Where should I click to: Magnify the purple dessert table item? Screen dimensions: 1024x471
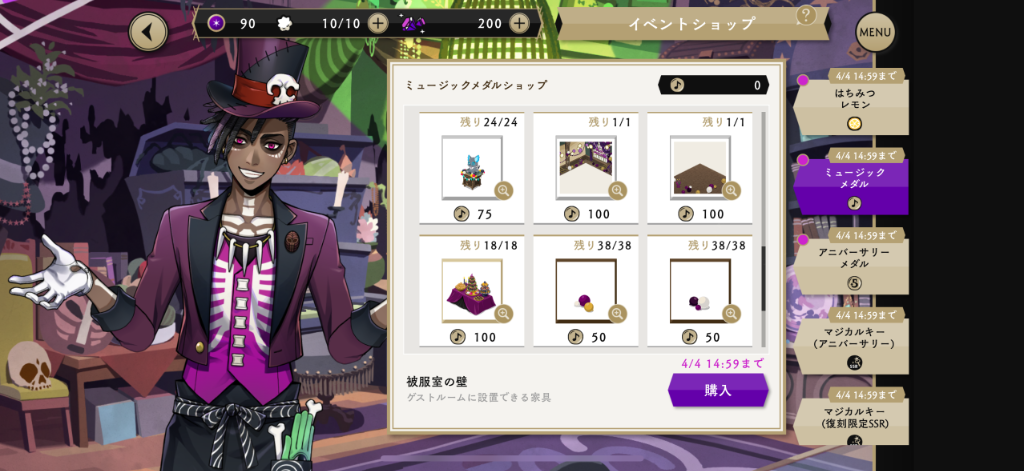point(504,314)
